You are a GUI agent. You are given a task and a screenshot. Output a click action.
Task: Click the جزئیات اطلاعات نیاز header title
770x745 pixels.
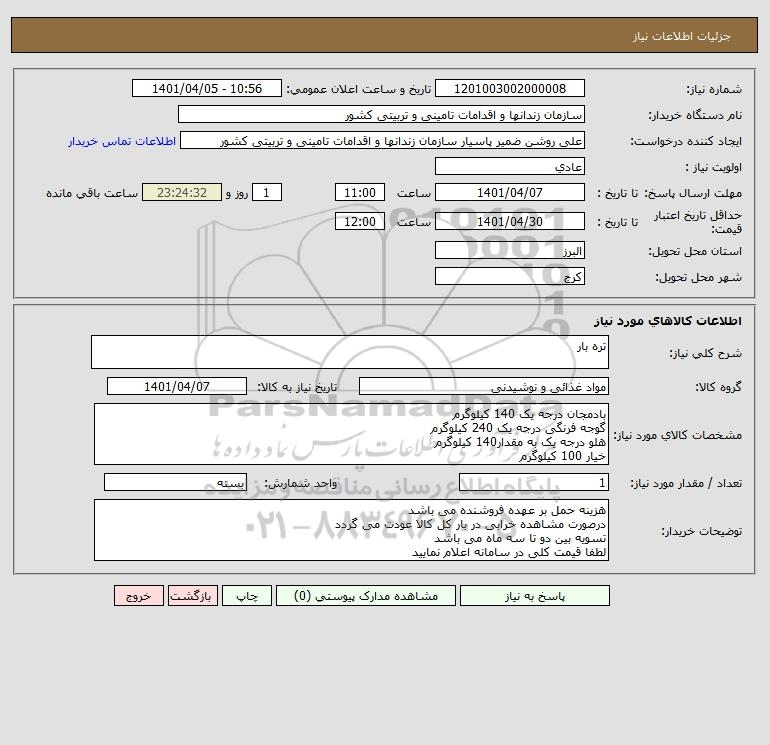click(682, 36)
